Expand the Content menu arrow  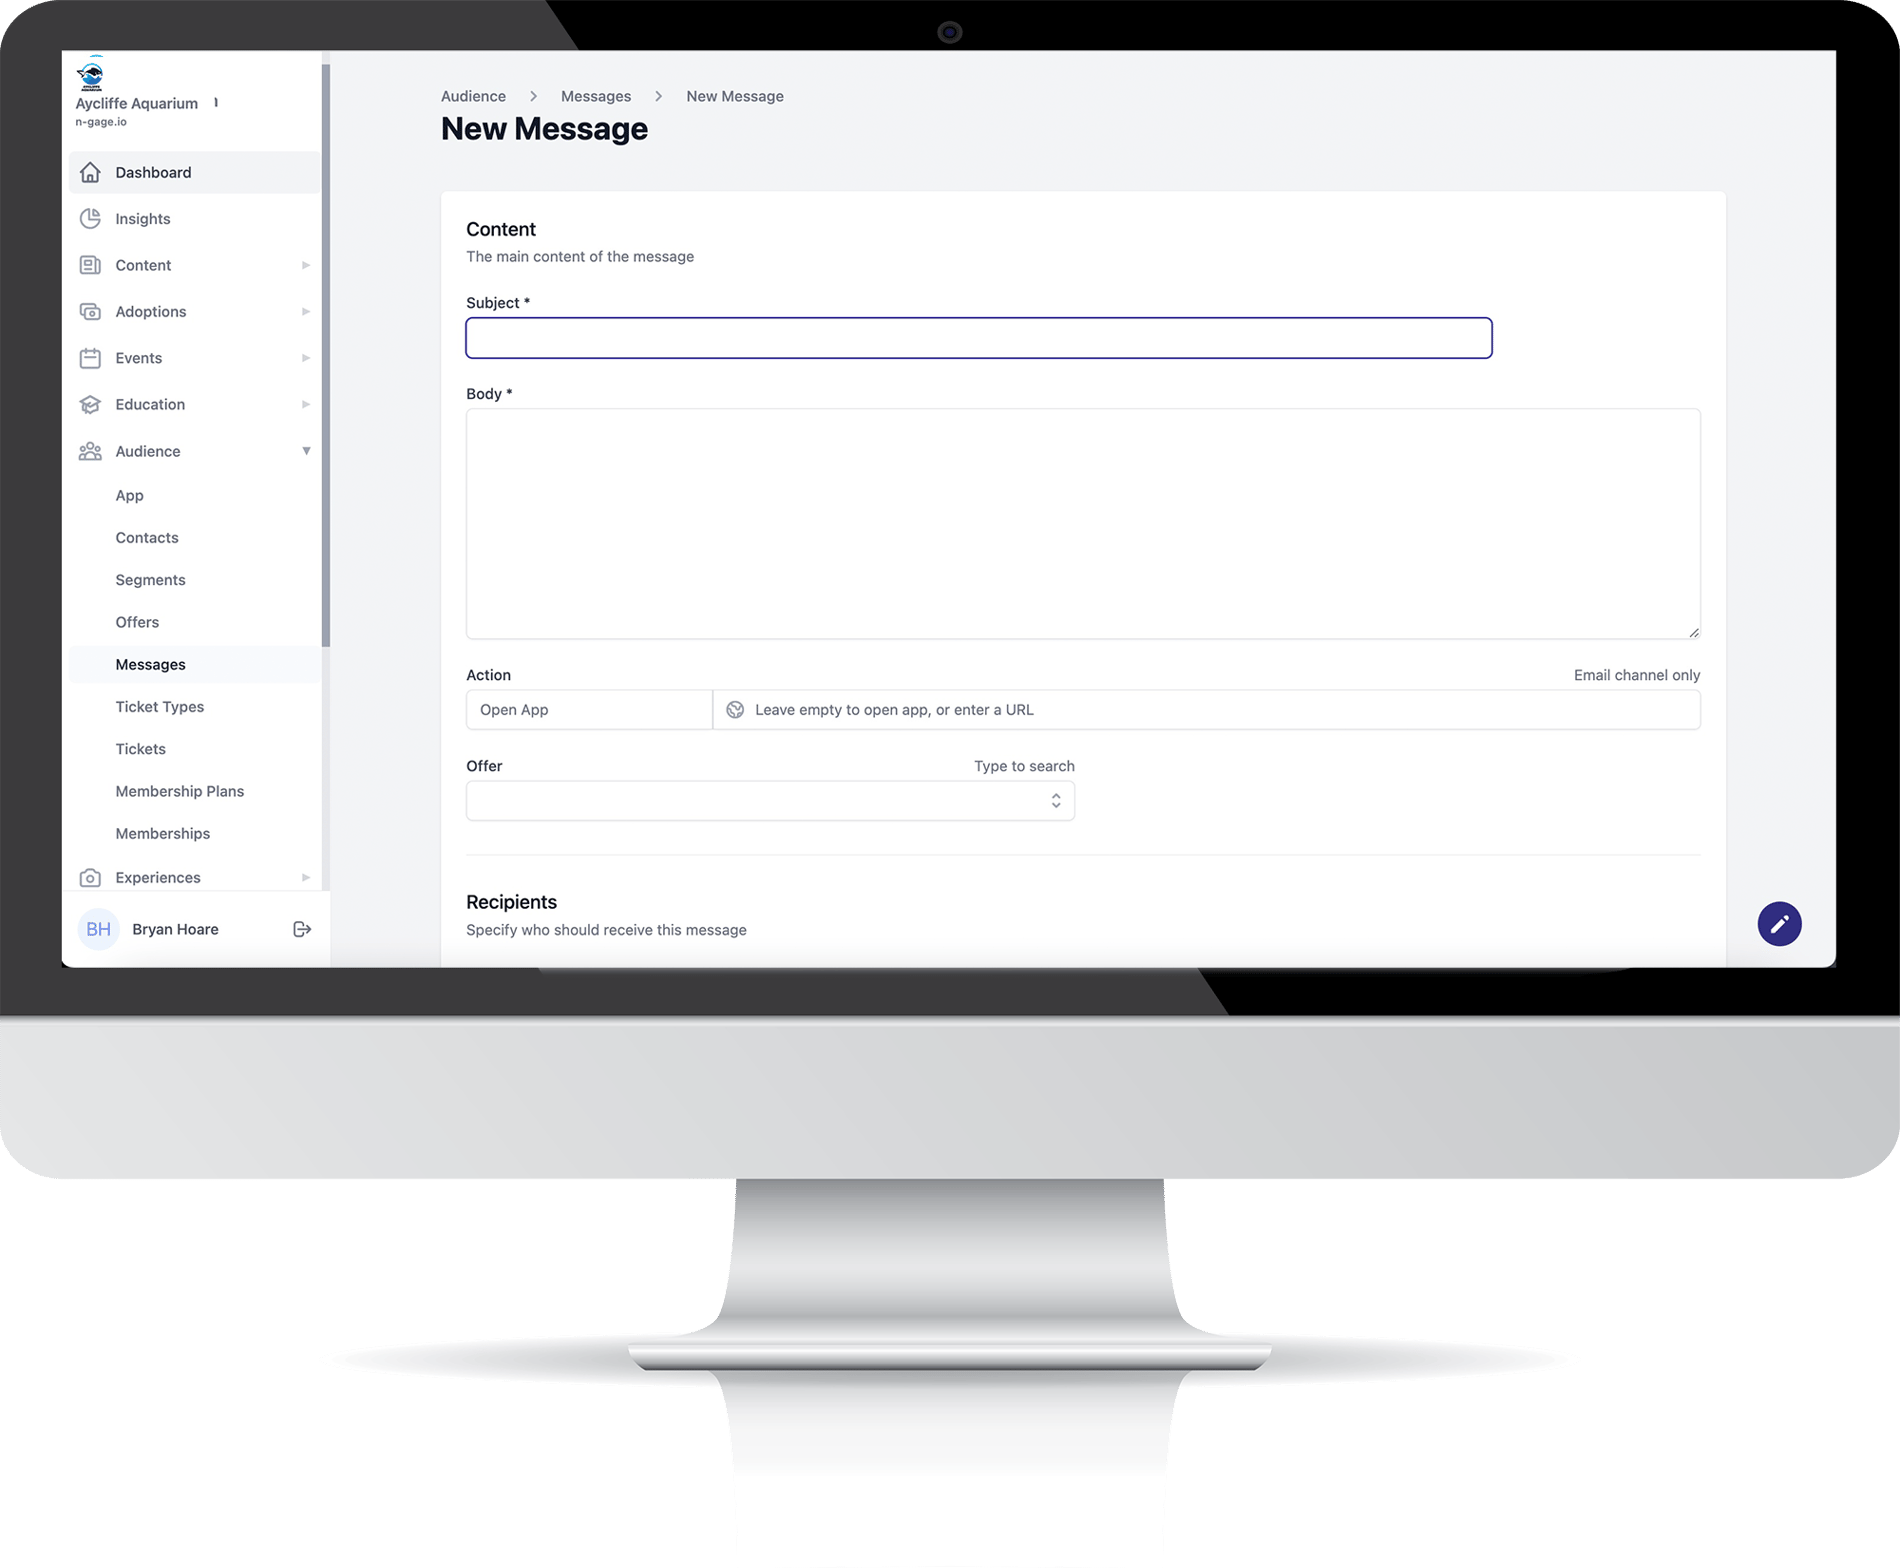306,265
